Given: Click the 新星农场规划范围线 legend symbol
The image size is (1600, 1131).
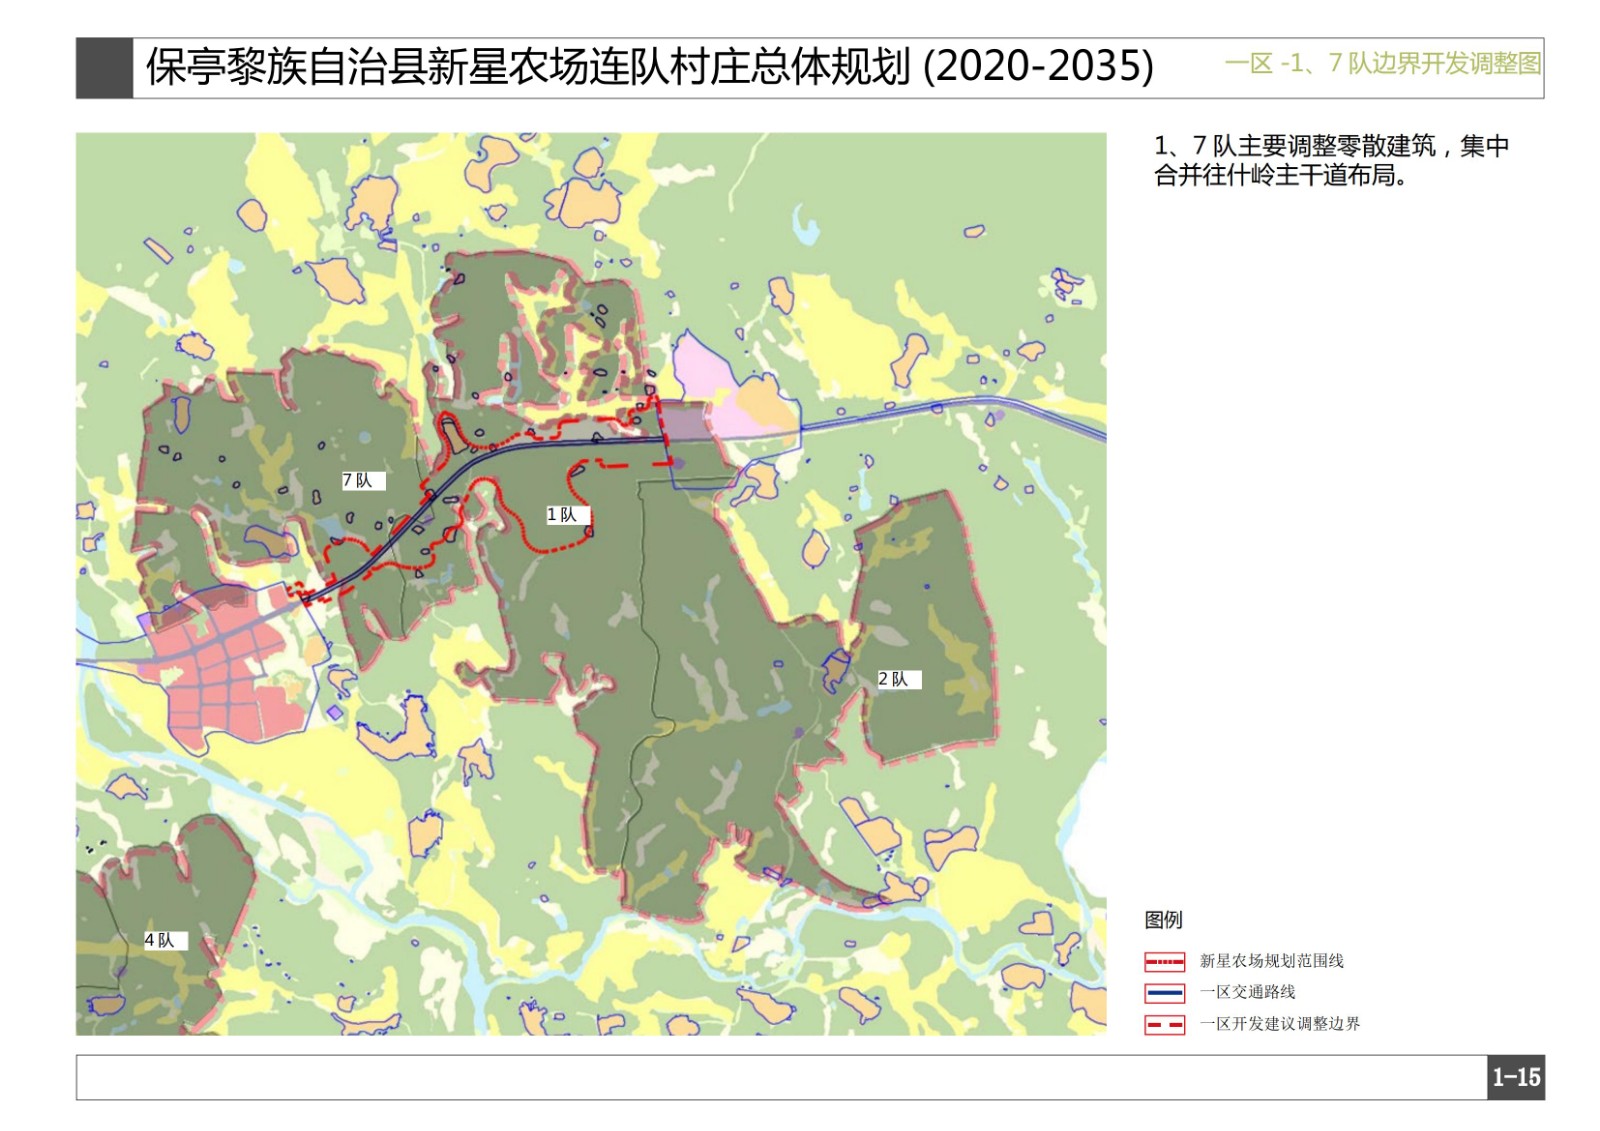Looking at the screenshot, I should [x=1164, y=962].
